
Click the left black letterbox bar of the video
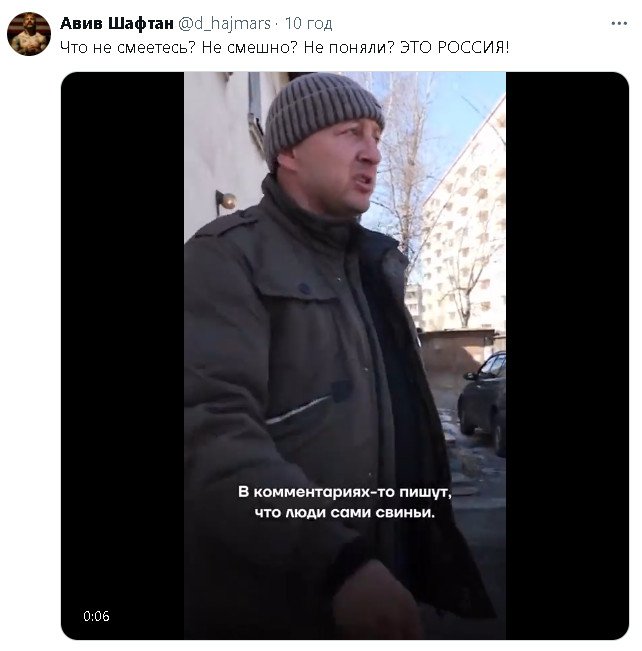pyautogui.click(x=123, y=355)
